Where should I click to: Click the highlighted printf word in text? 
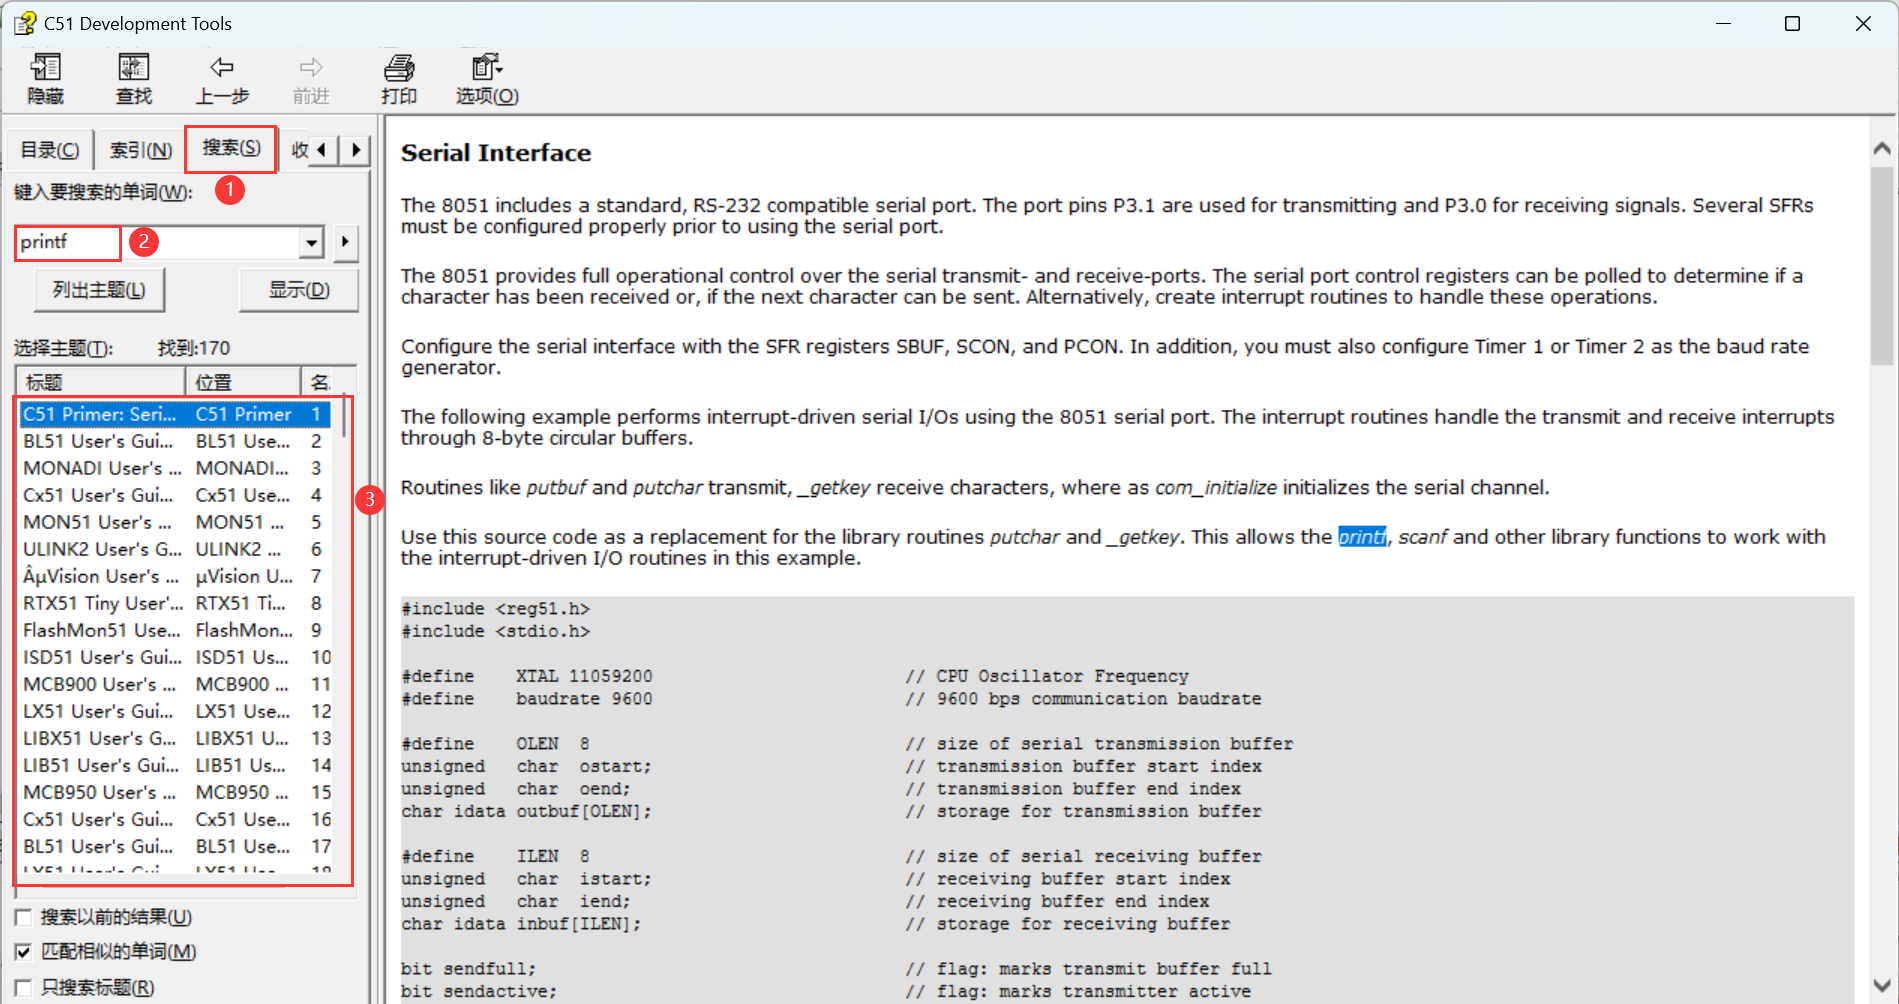pos(1362,537)
